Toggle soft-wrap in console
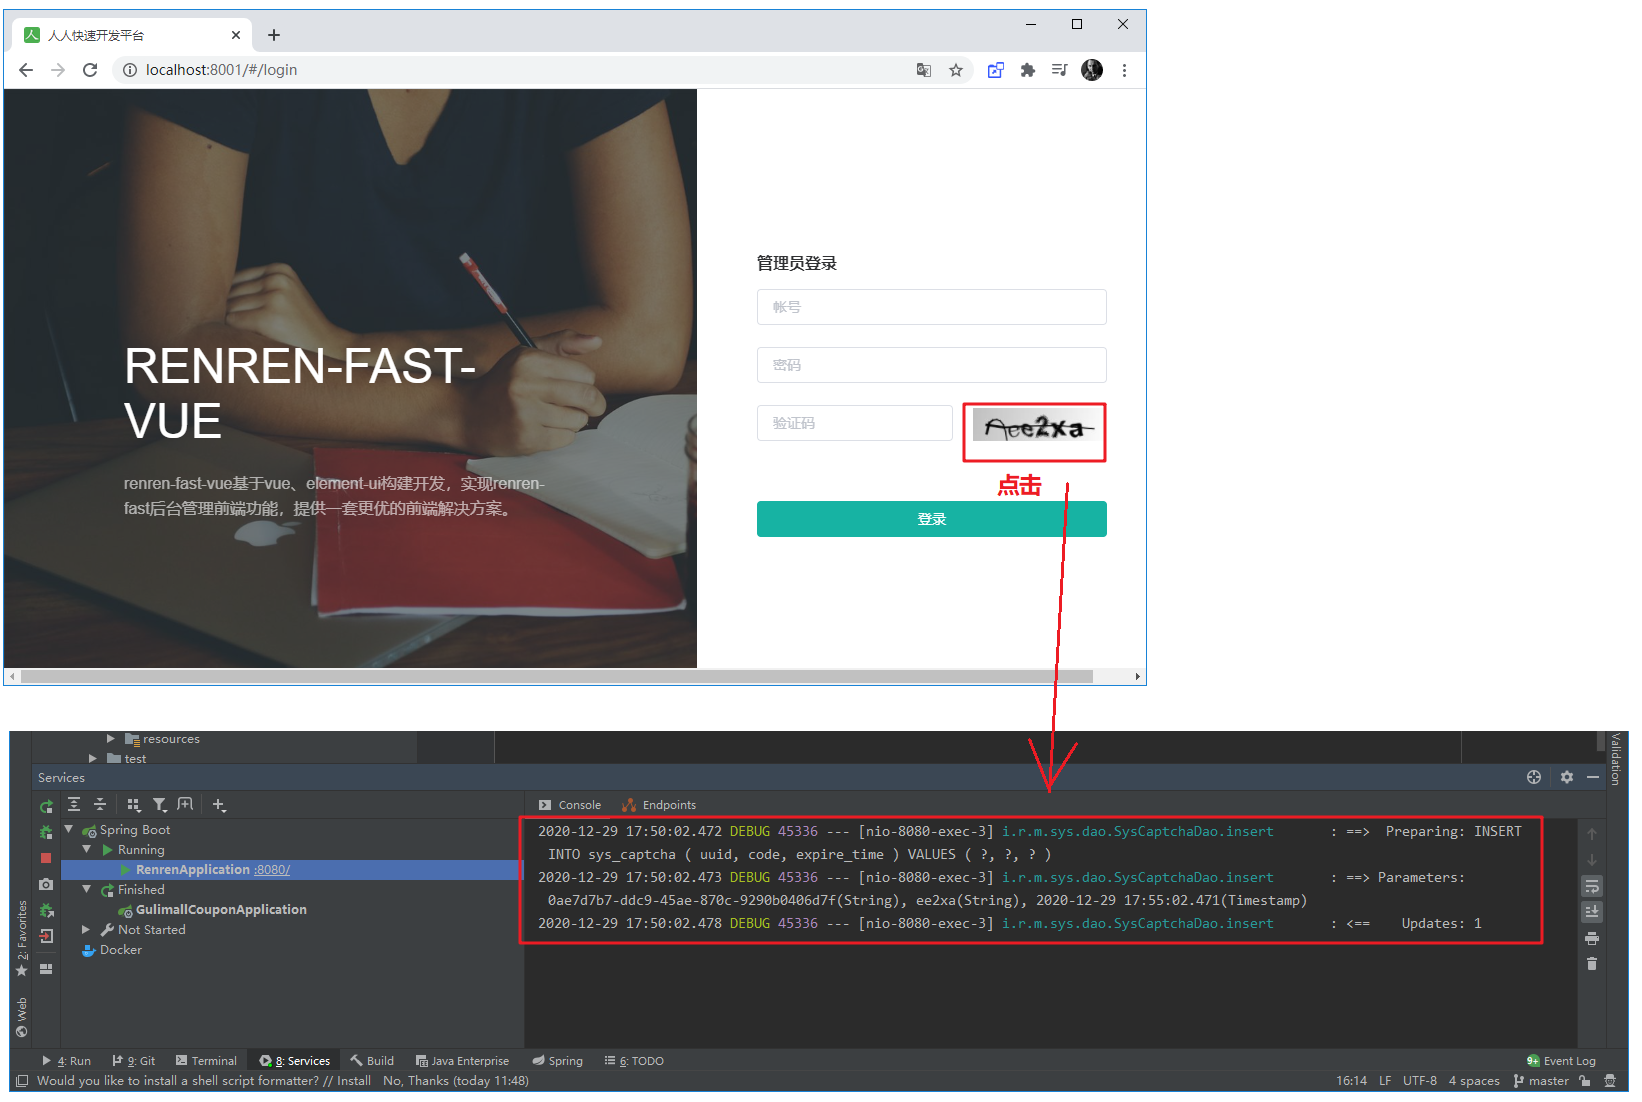This screenshot has width=1642, height=1102. click(1592, 886)
